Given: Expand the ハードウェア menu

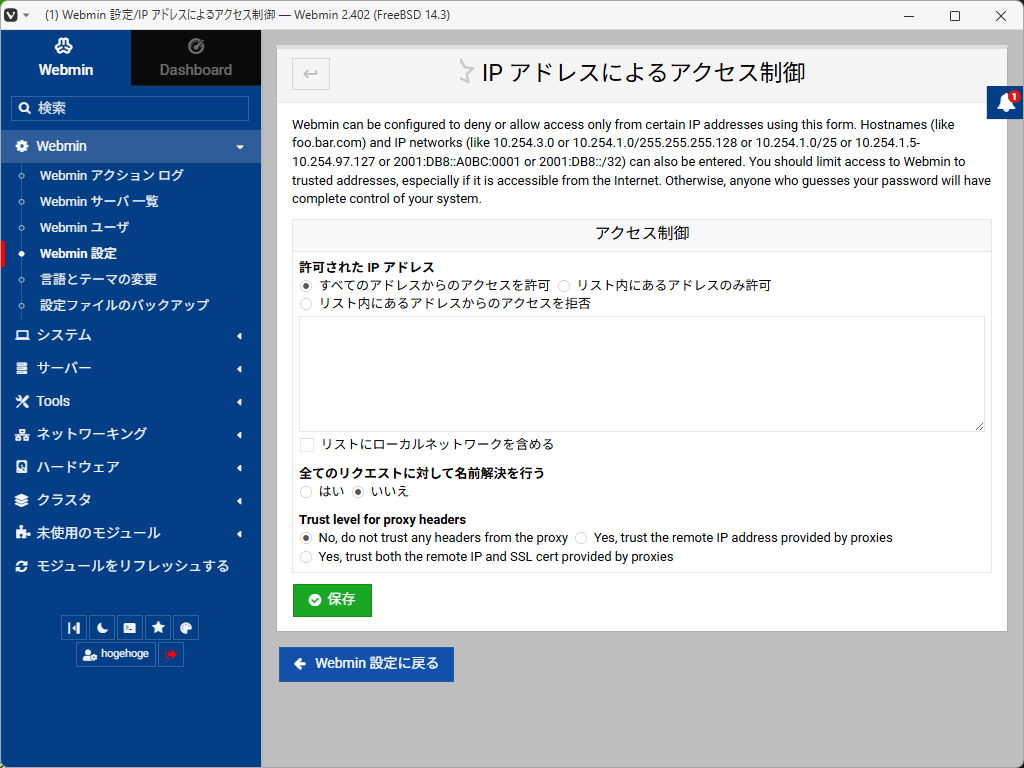Looking at the screenshot, I should click(131, 468).
